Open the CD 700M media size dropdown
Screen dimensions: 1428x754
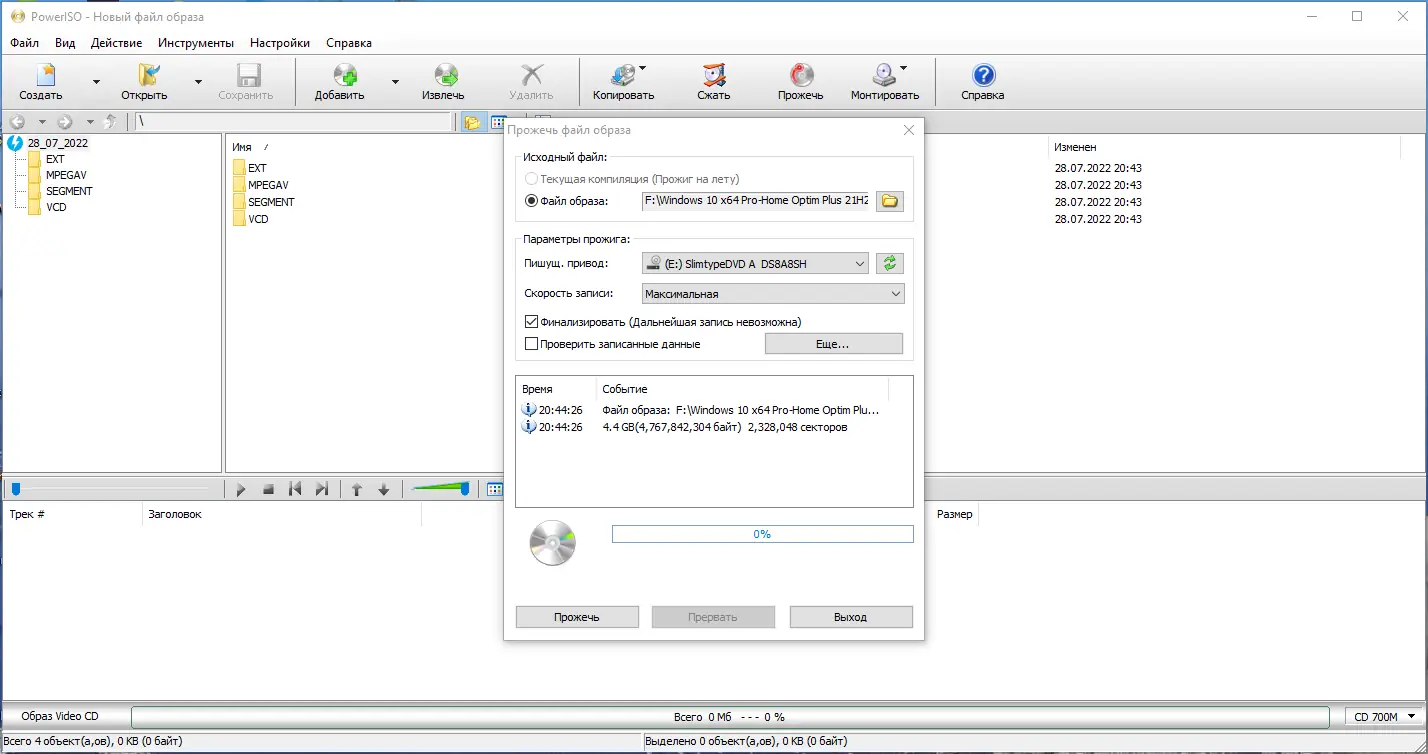[1386, 716]
